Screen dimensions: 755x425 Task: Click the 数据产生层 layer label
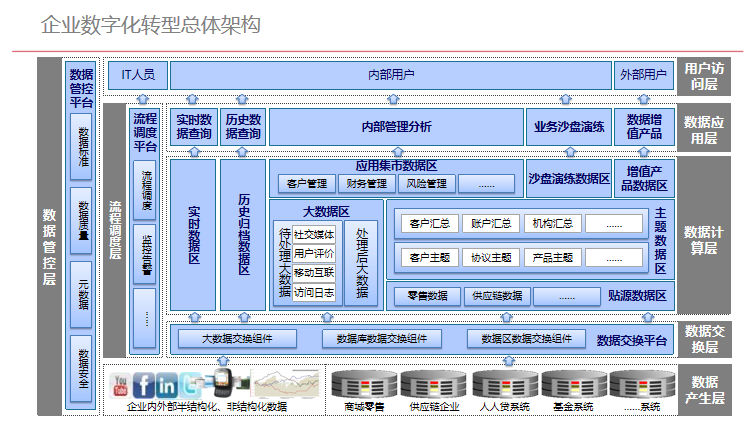pyautogui.click(x=704, y=390)
